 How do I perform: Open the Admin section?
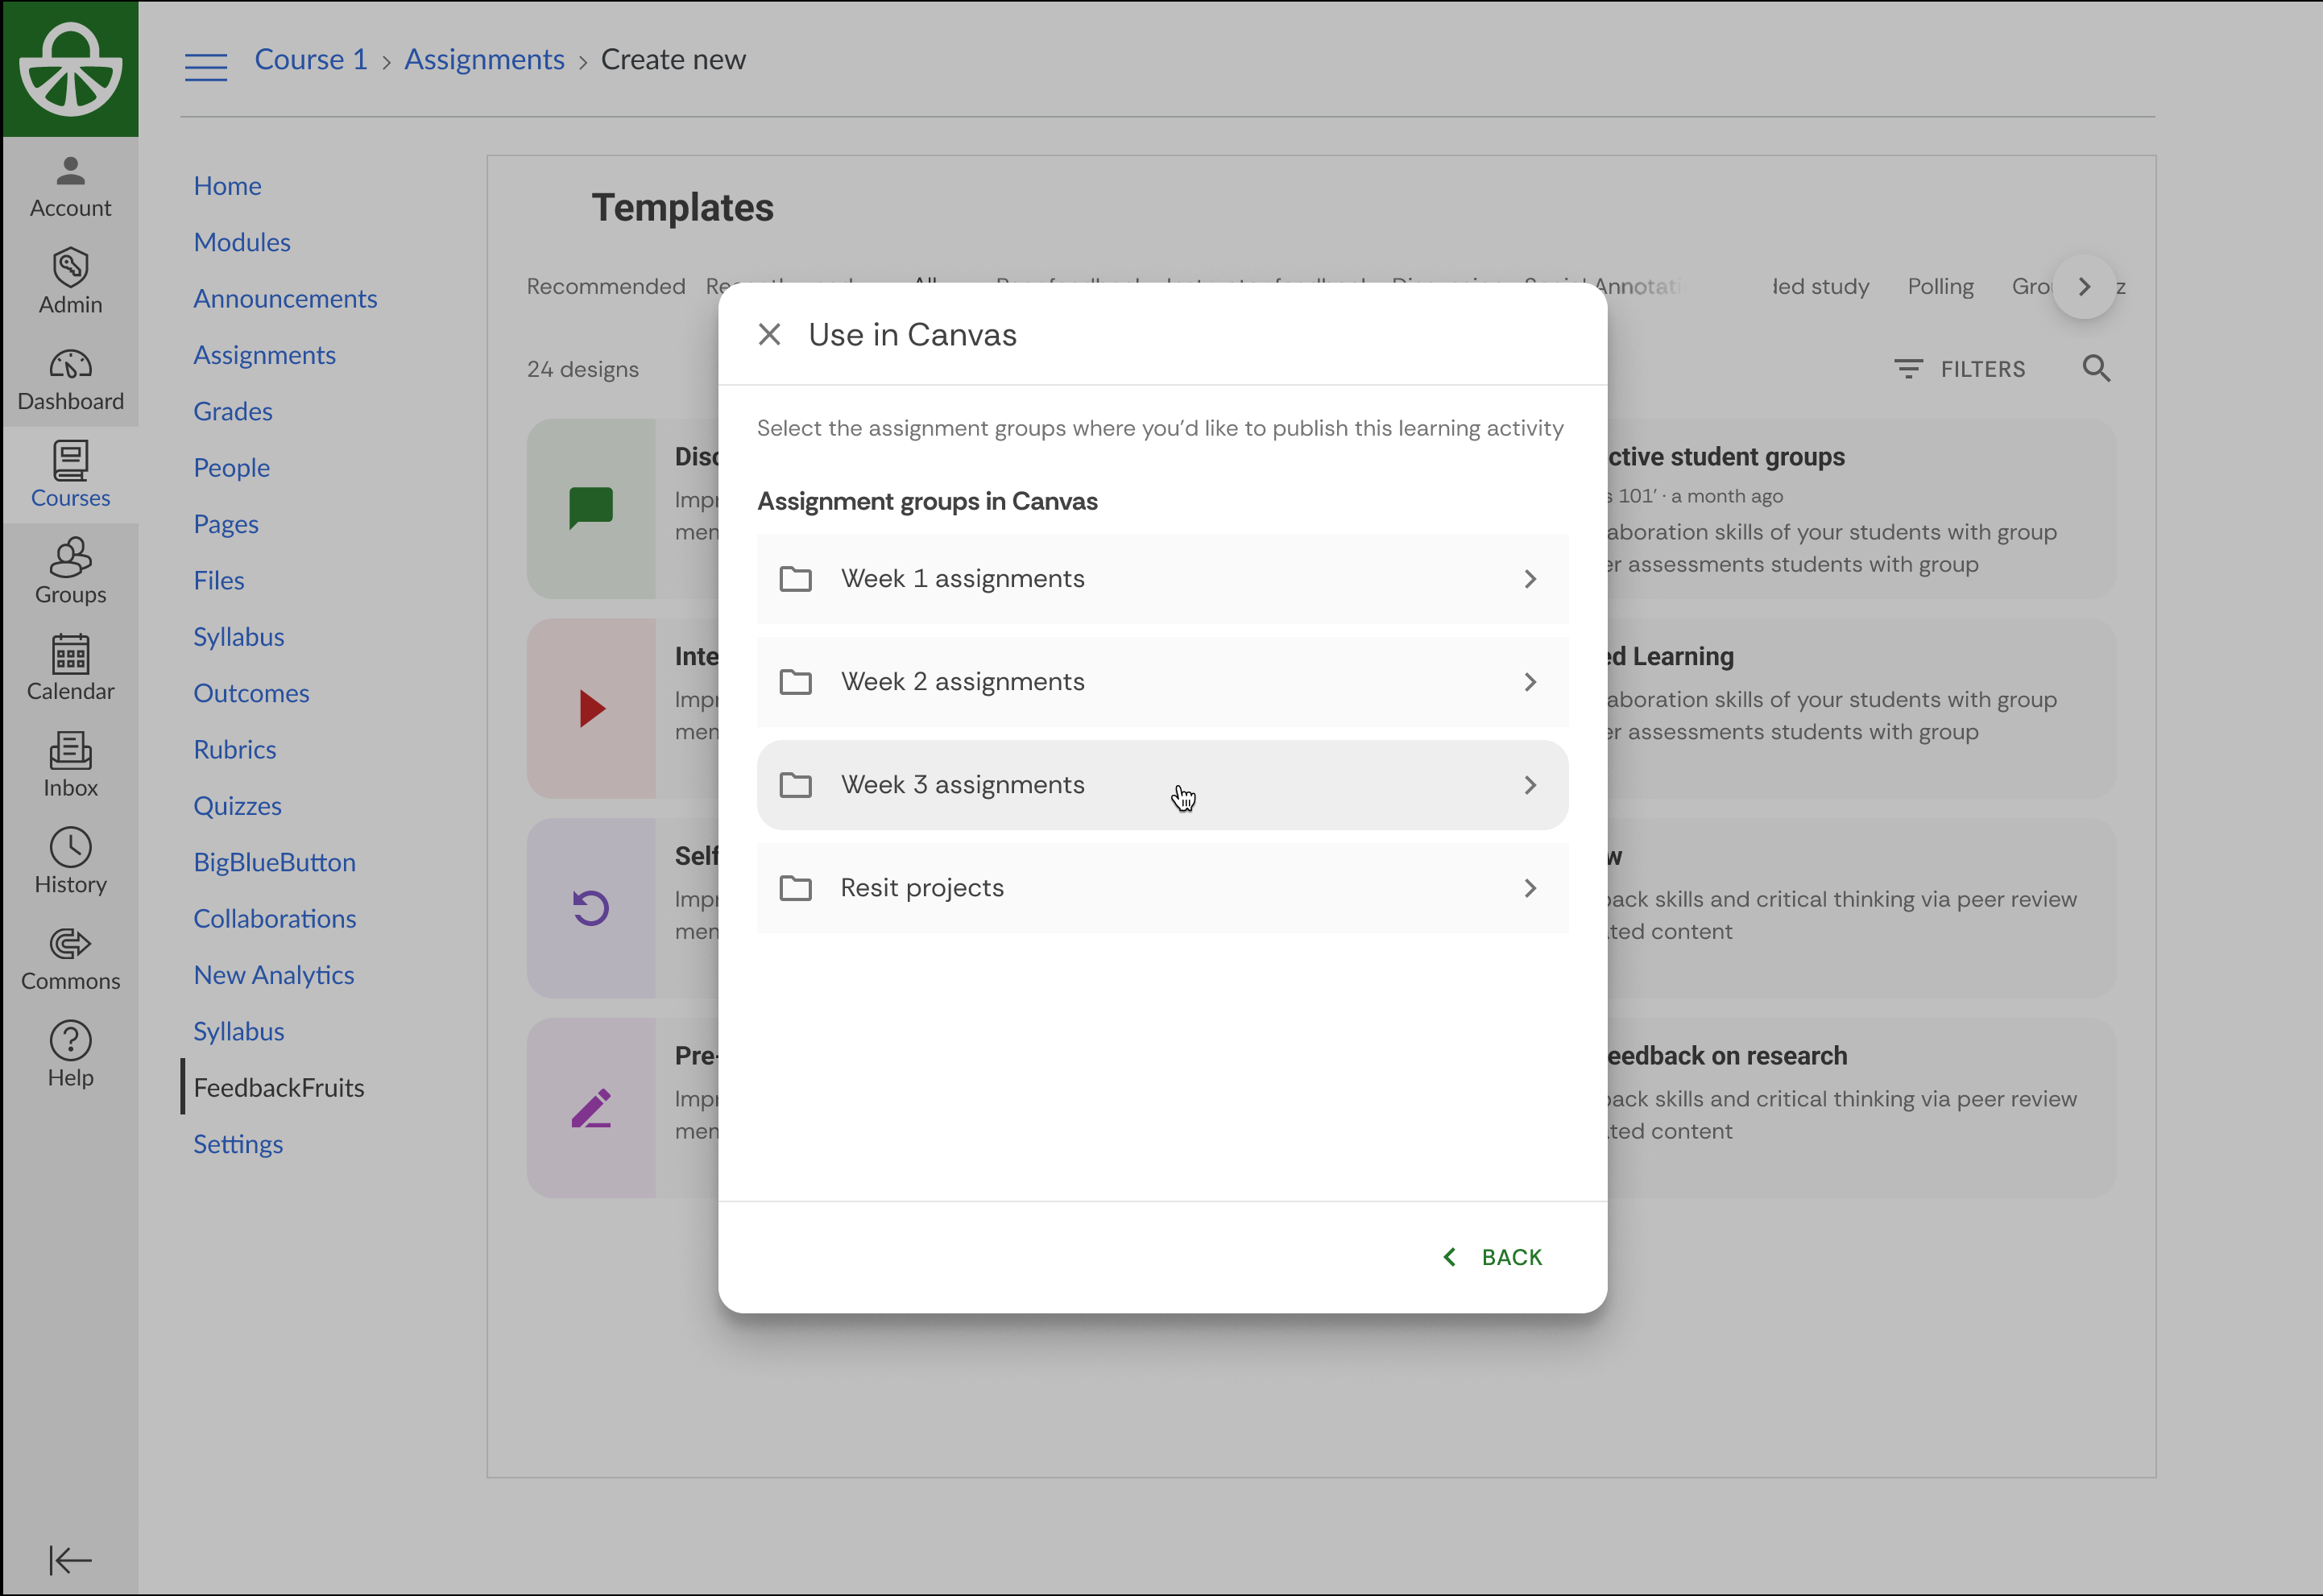click(70, 282)
